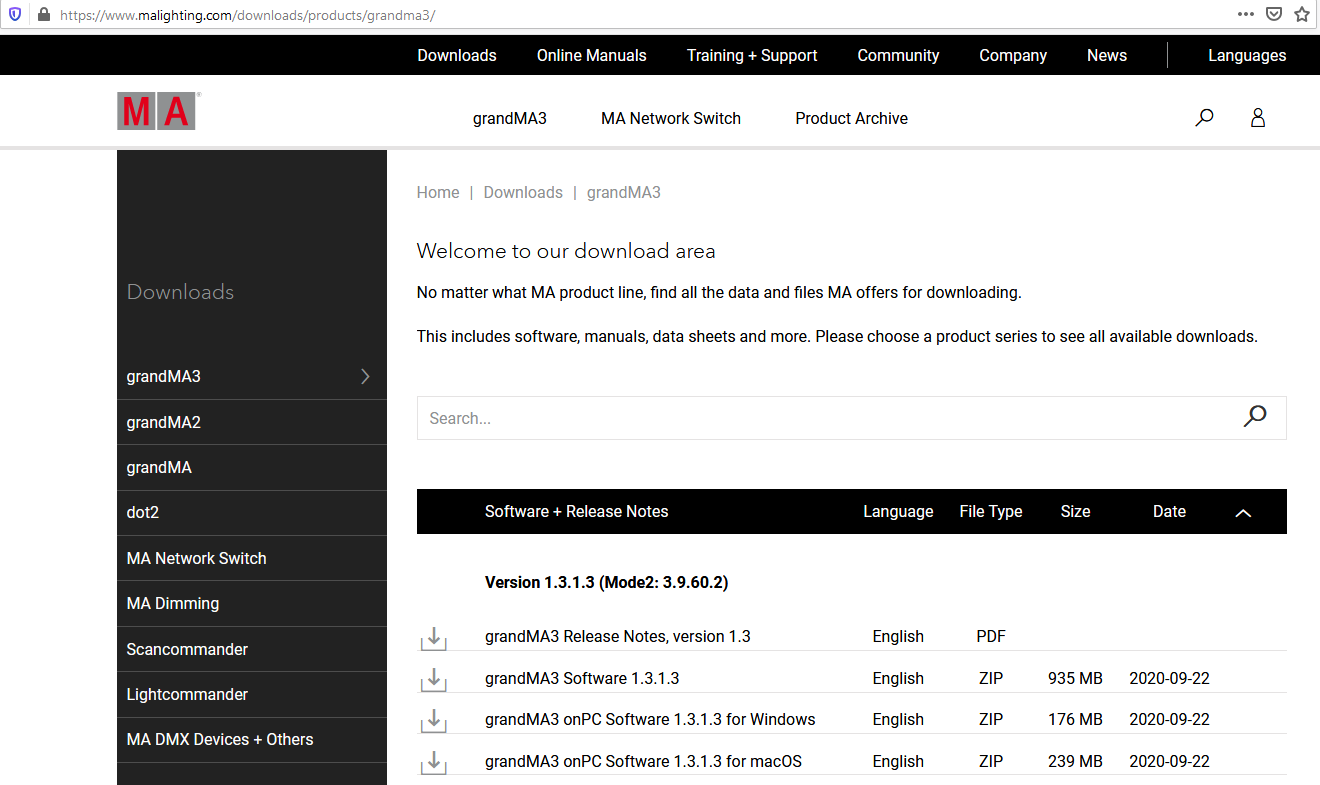Screen dimensions: 1320x785
Task: Click the Software + Release Notes header text
Action: (x=576, y=511)
